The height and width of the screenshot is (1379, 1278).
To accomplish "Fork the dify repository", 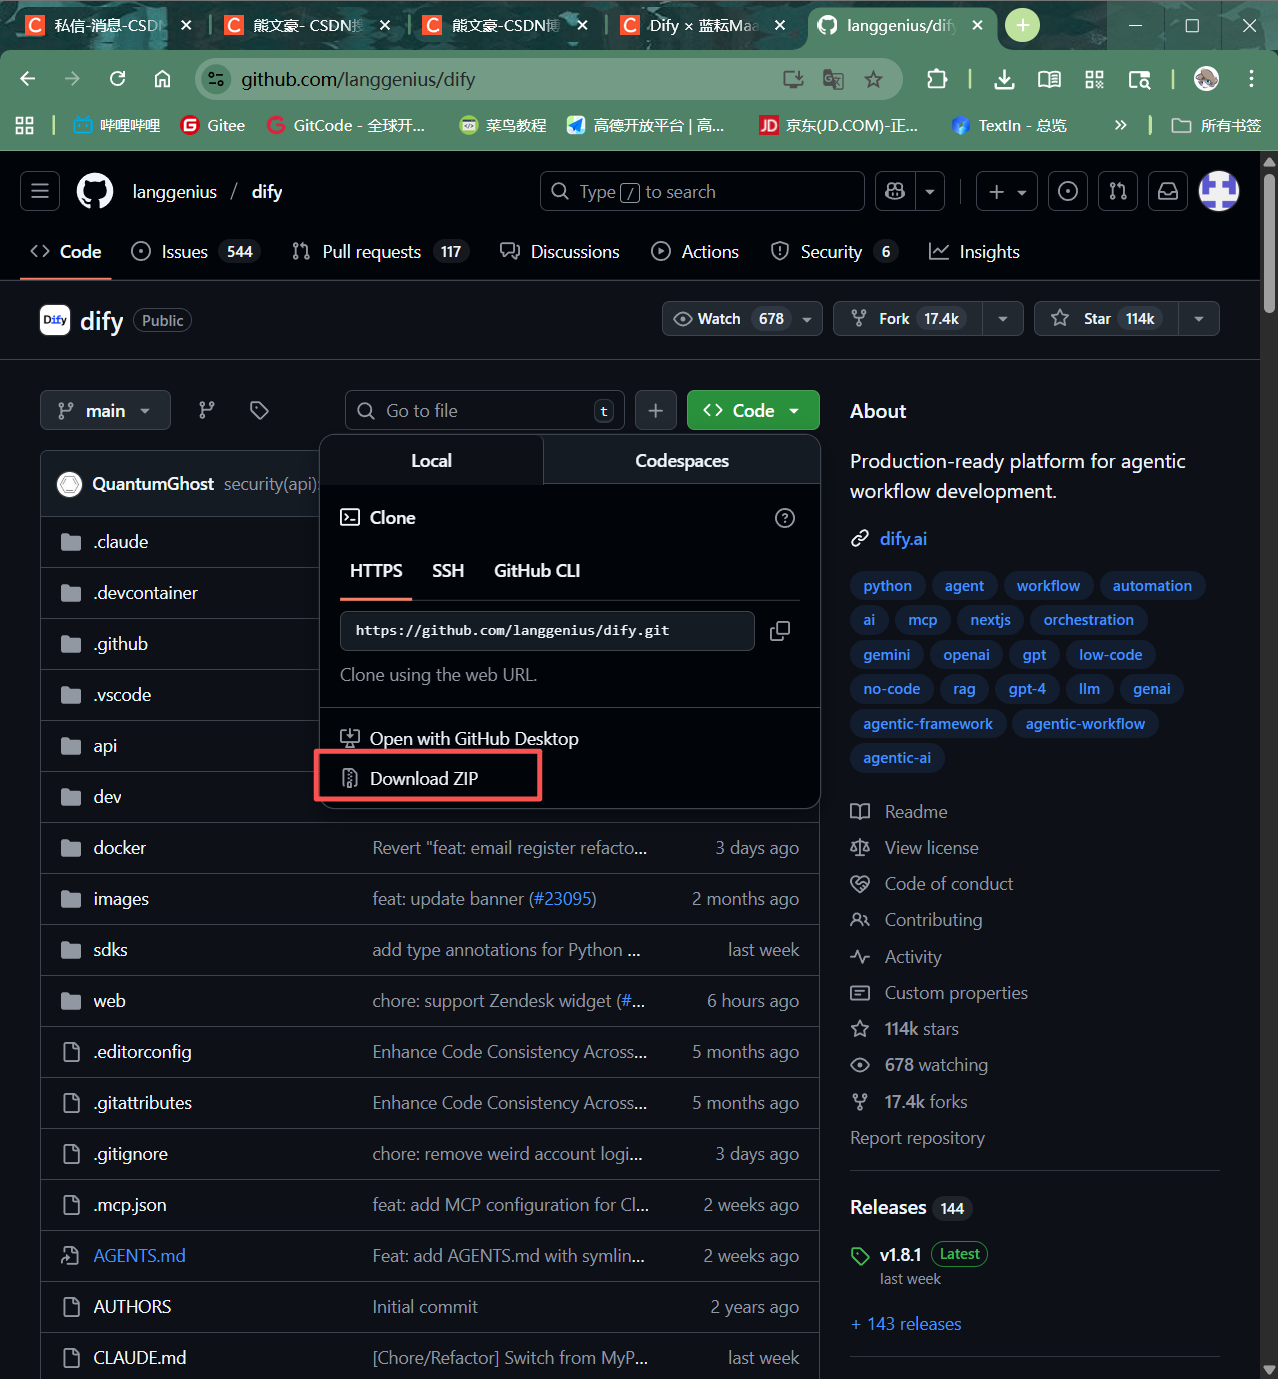I will (907, 319).
